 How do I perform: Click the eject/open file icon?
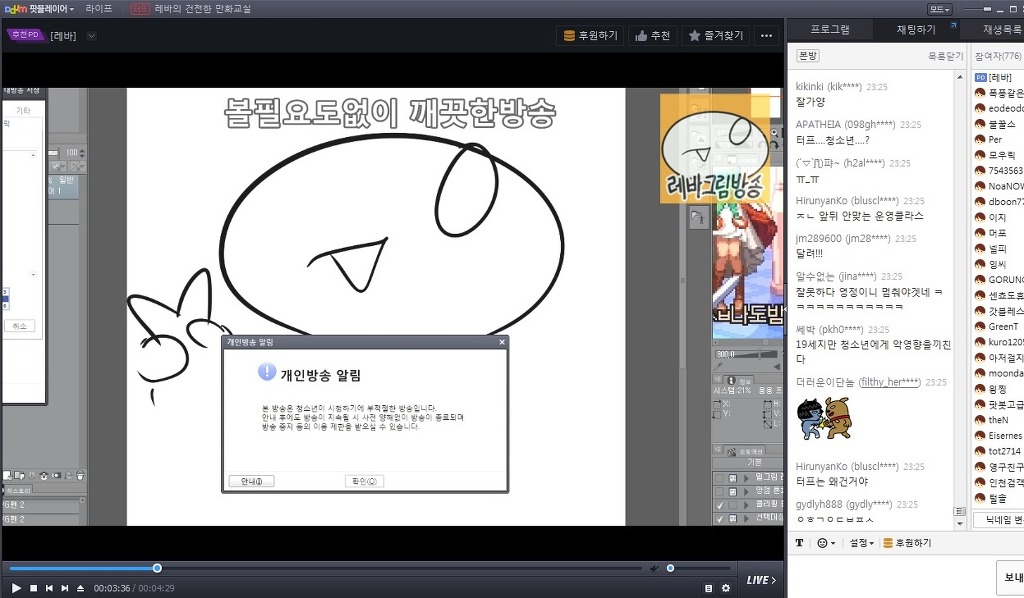[80, 588]
